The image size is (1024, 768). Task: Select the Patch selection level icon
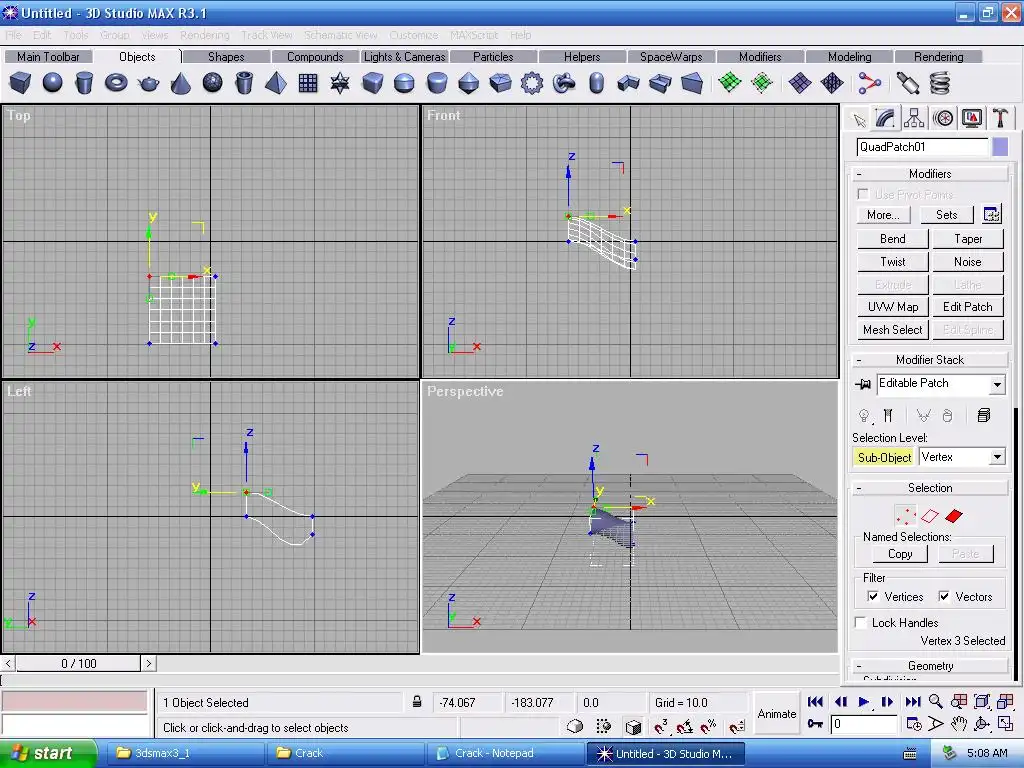point(954,516)
